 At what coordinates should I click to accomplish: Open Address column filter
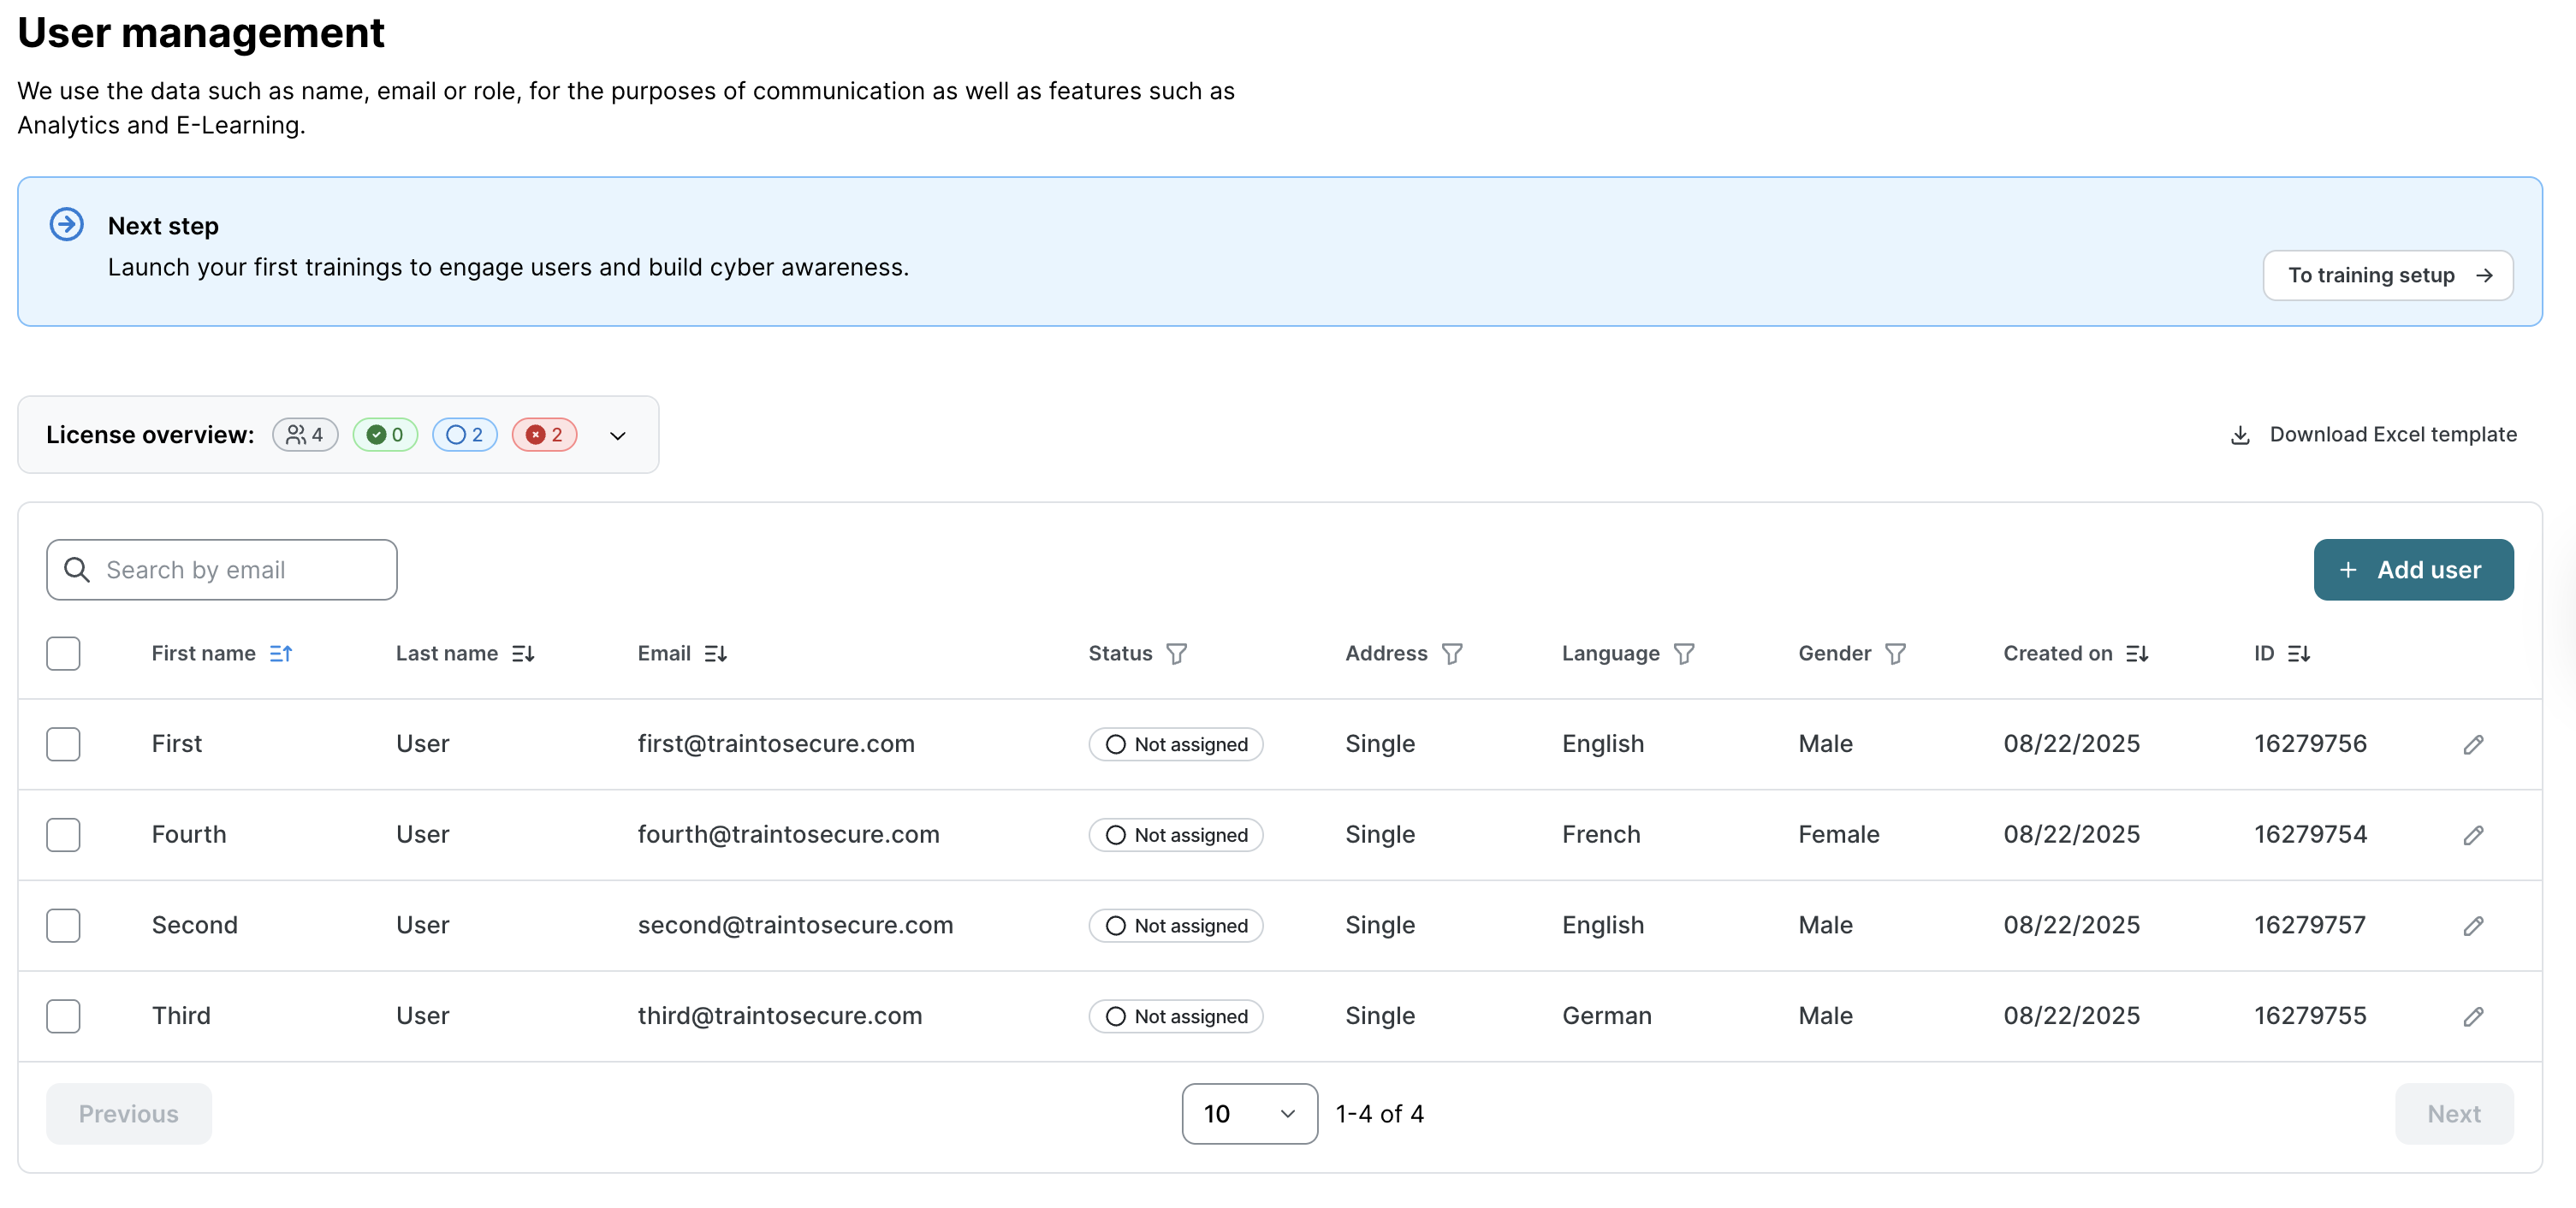click(x=1451, y=653)
